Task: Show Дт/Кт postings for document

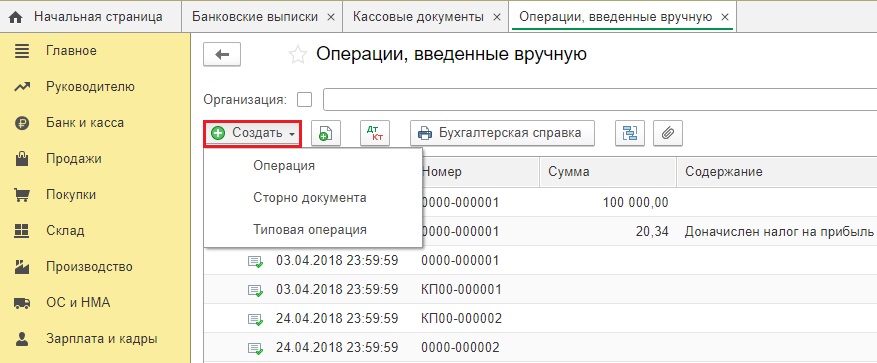Action: click(375, 133)
